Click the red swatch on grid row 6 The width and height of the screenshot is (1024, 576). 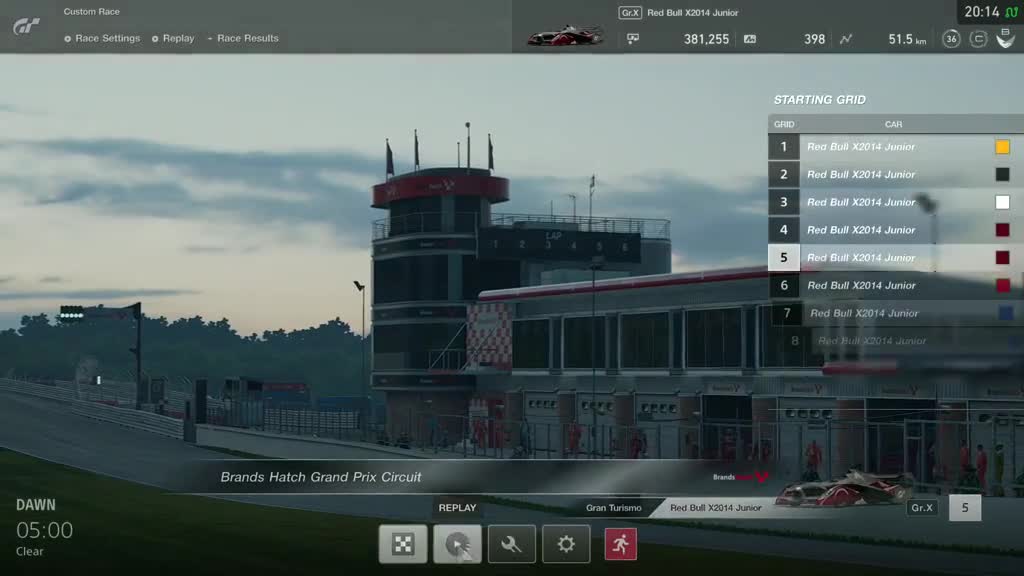click(1002, 285)
